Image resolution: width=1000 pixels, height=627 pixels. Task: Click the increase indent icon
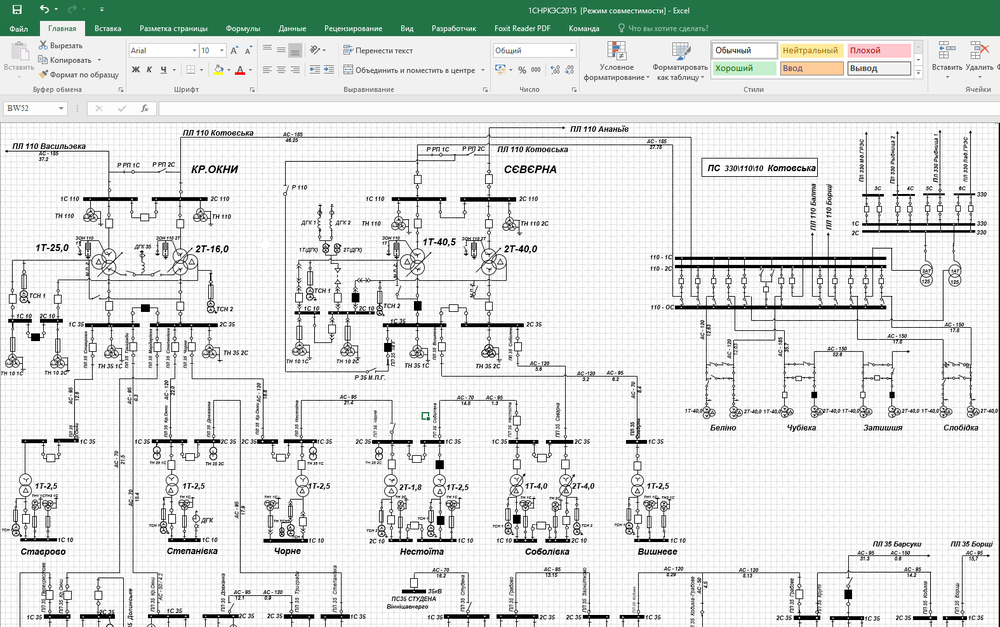click(329, 70)
